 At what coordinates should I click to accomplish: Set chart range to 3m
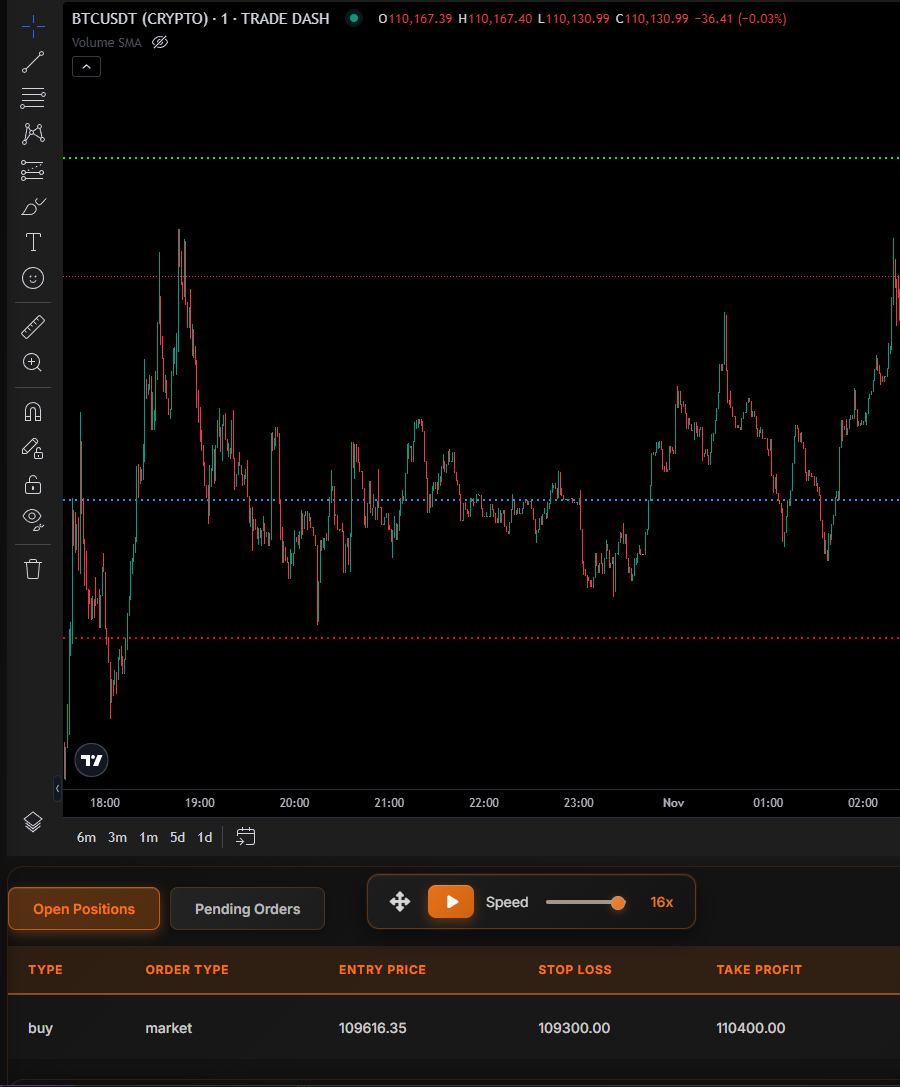tap(117, 837)
